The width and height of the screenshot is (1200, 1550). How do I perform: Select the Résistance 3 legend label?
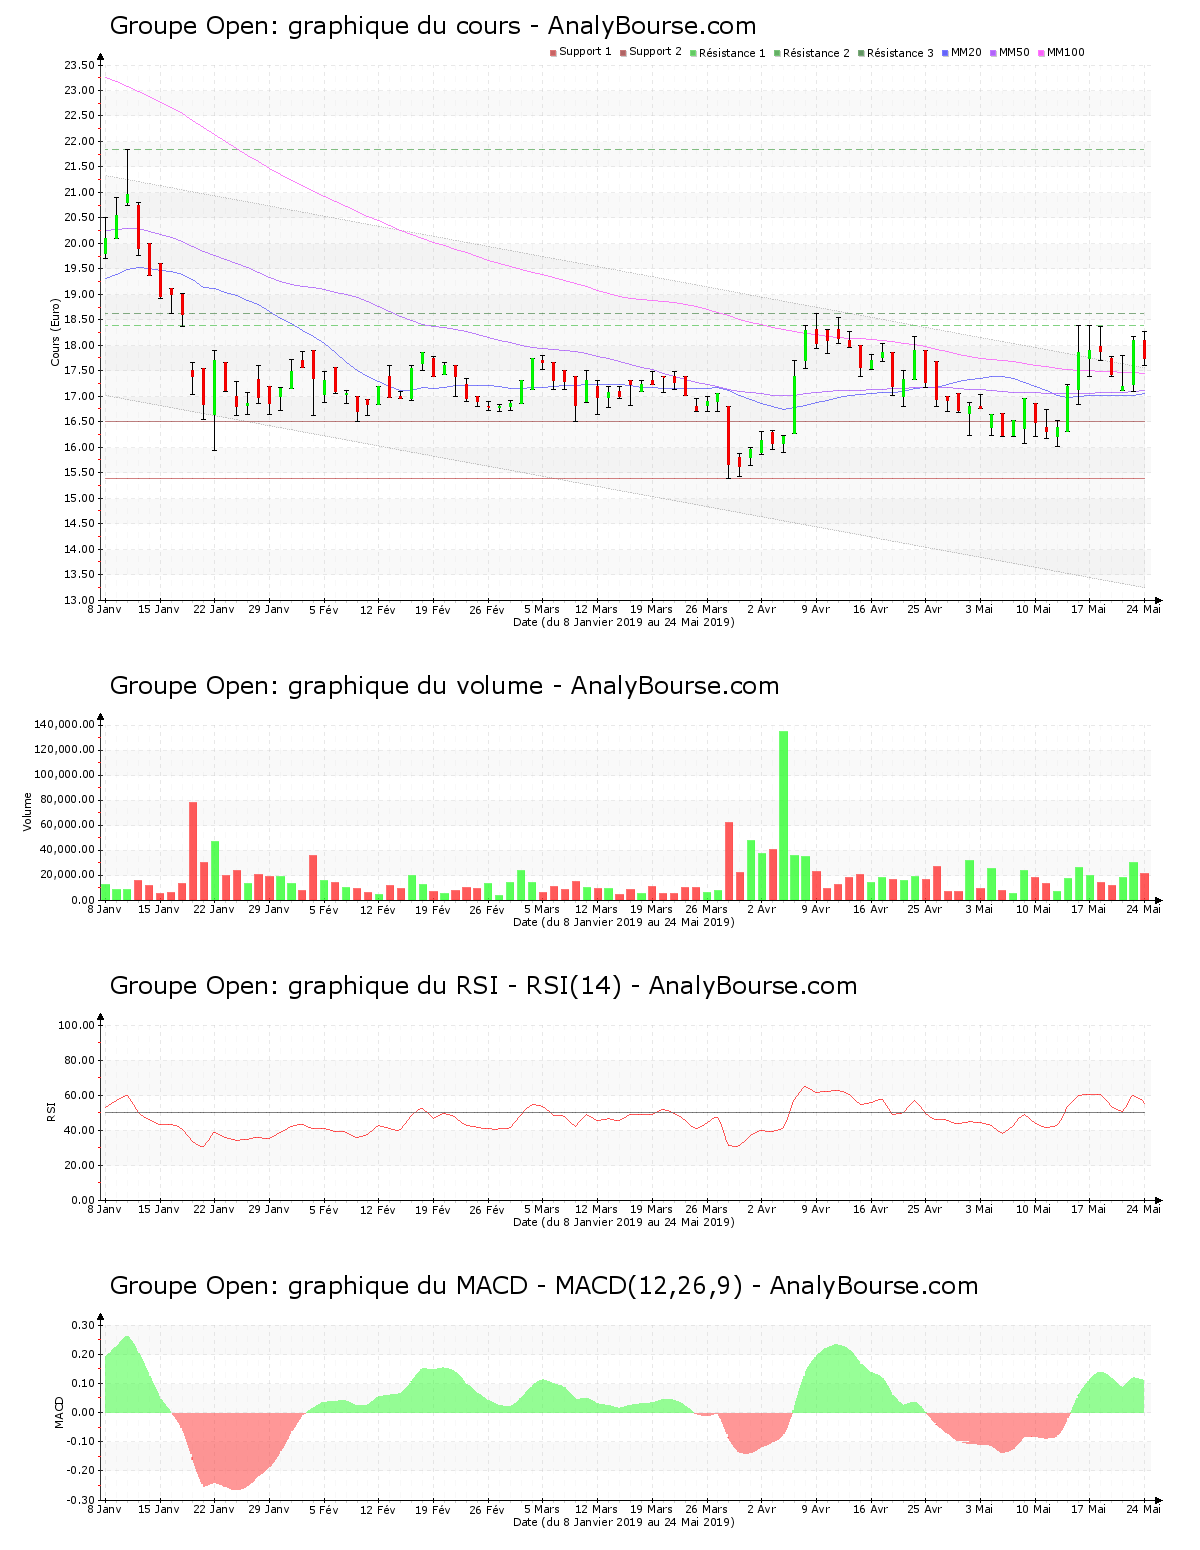pyautogui.click(x=900, y=53)
